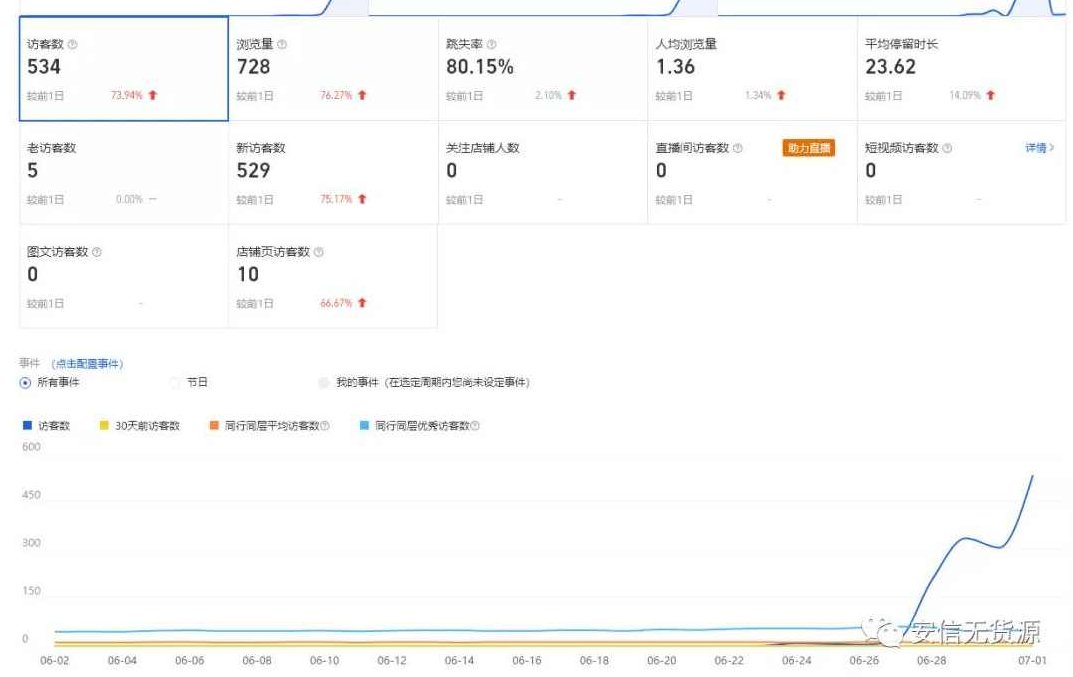Click the blue 访客数 legend swatch
Viewport: 1073px width, 677px height.
[27, 424]
